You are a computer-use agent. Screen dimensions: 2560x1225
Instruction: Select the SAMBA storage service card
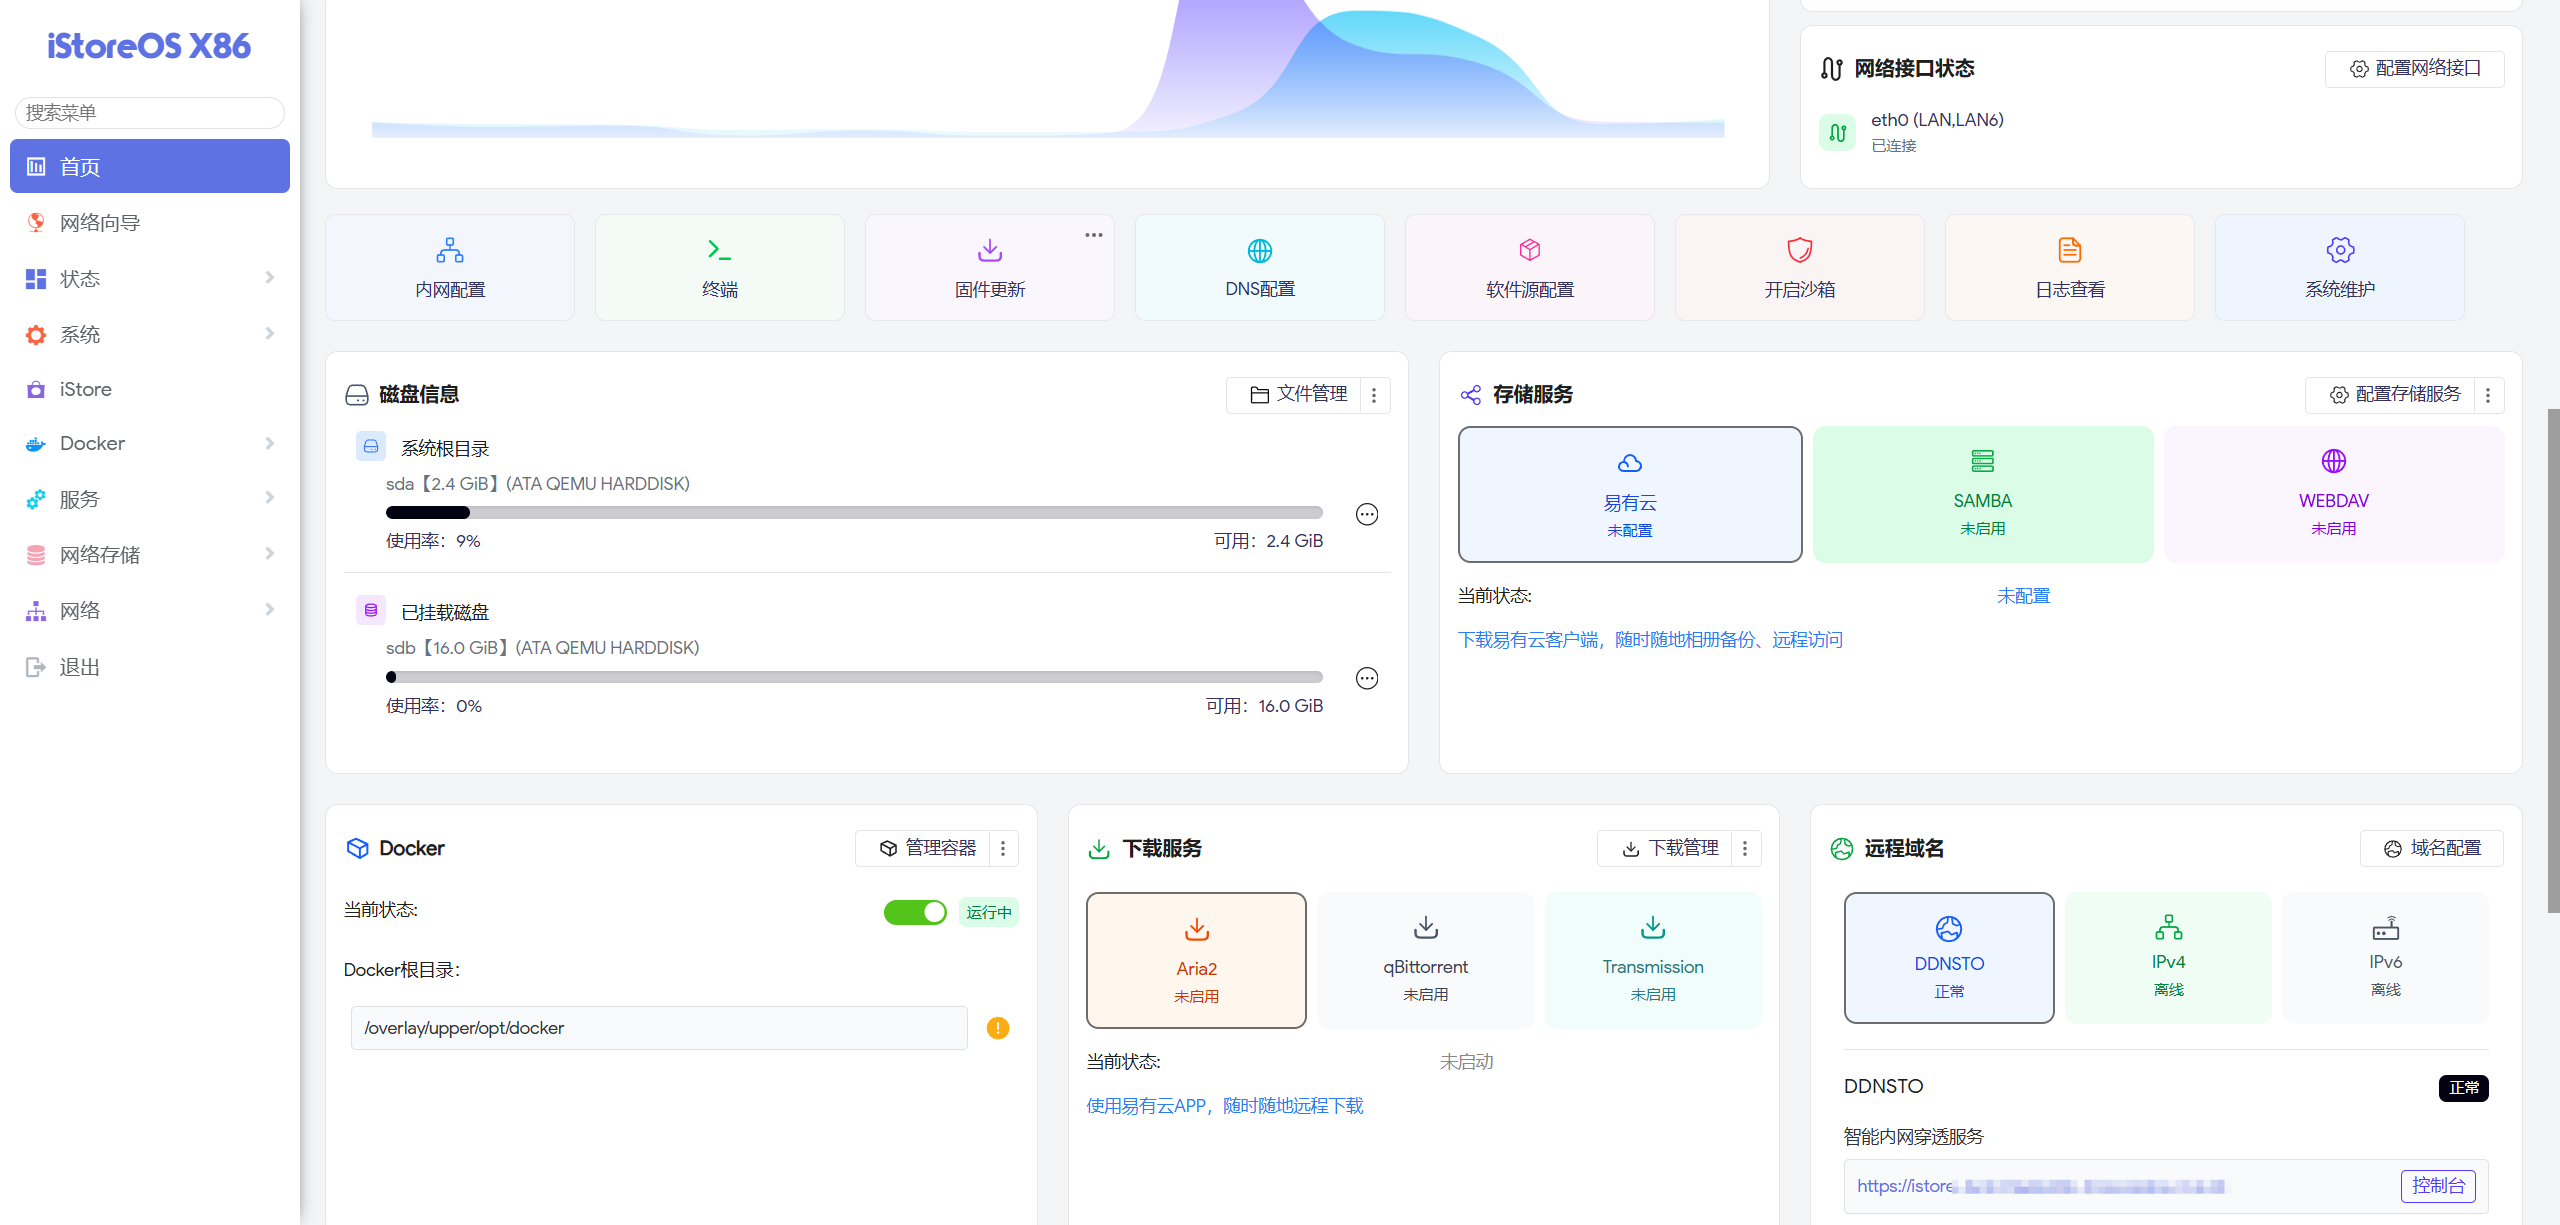(1982, 494)
